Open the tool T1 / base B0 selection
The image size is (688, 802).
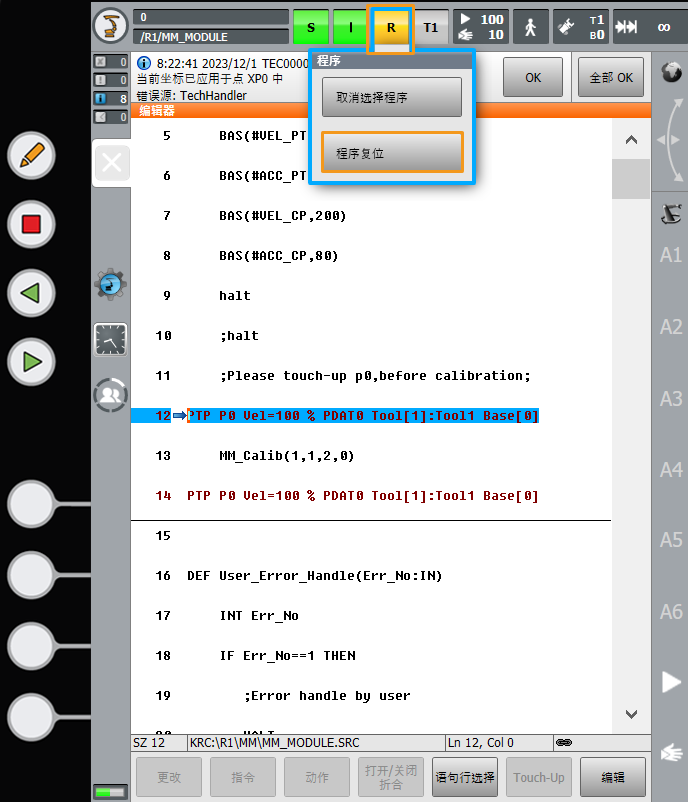pos(581,27)
